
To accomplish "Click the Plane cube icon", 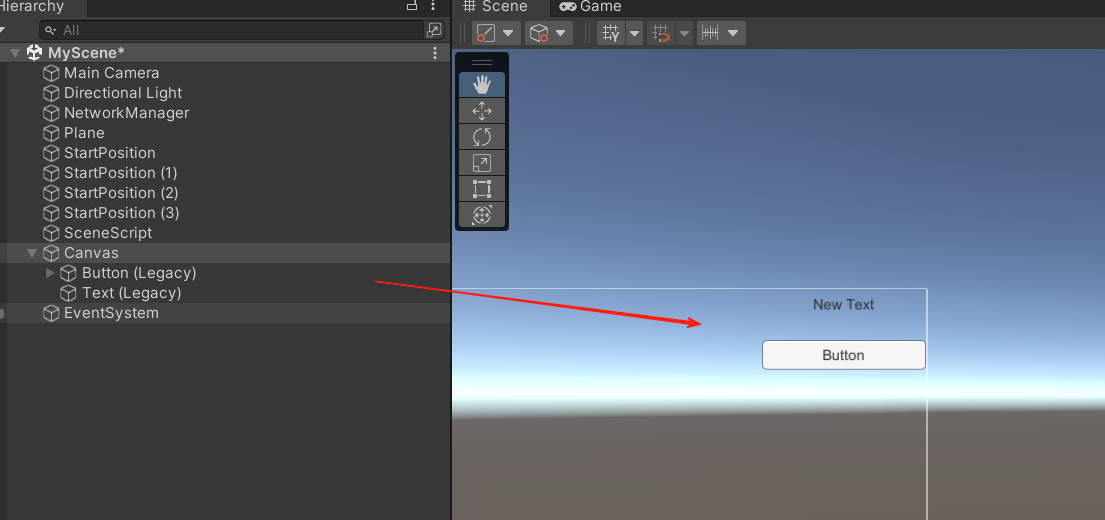I will (x=51, y=133).
